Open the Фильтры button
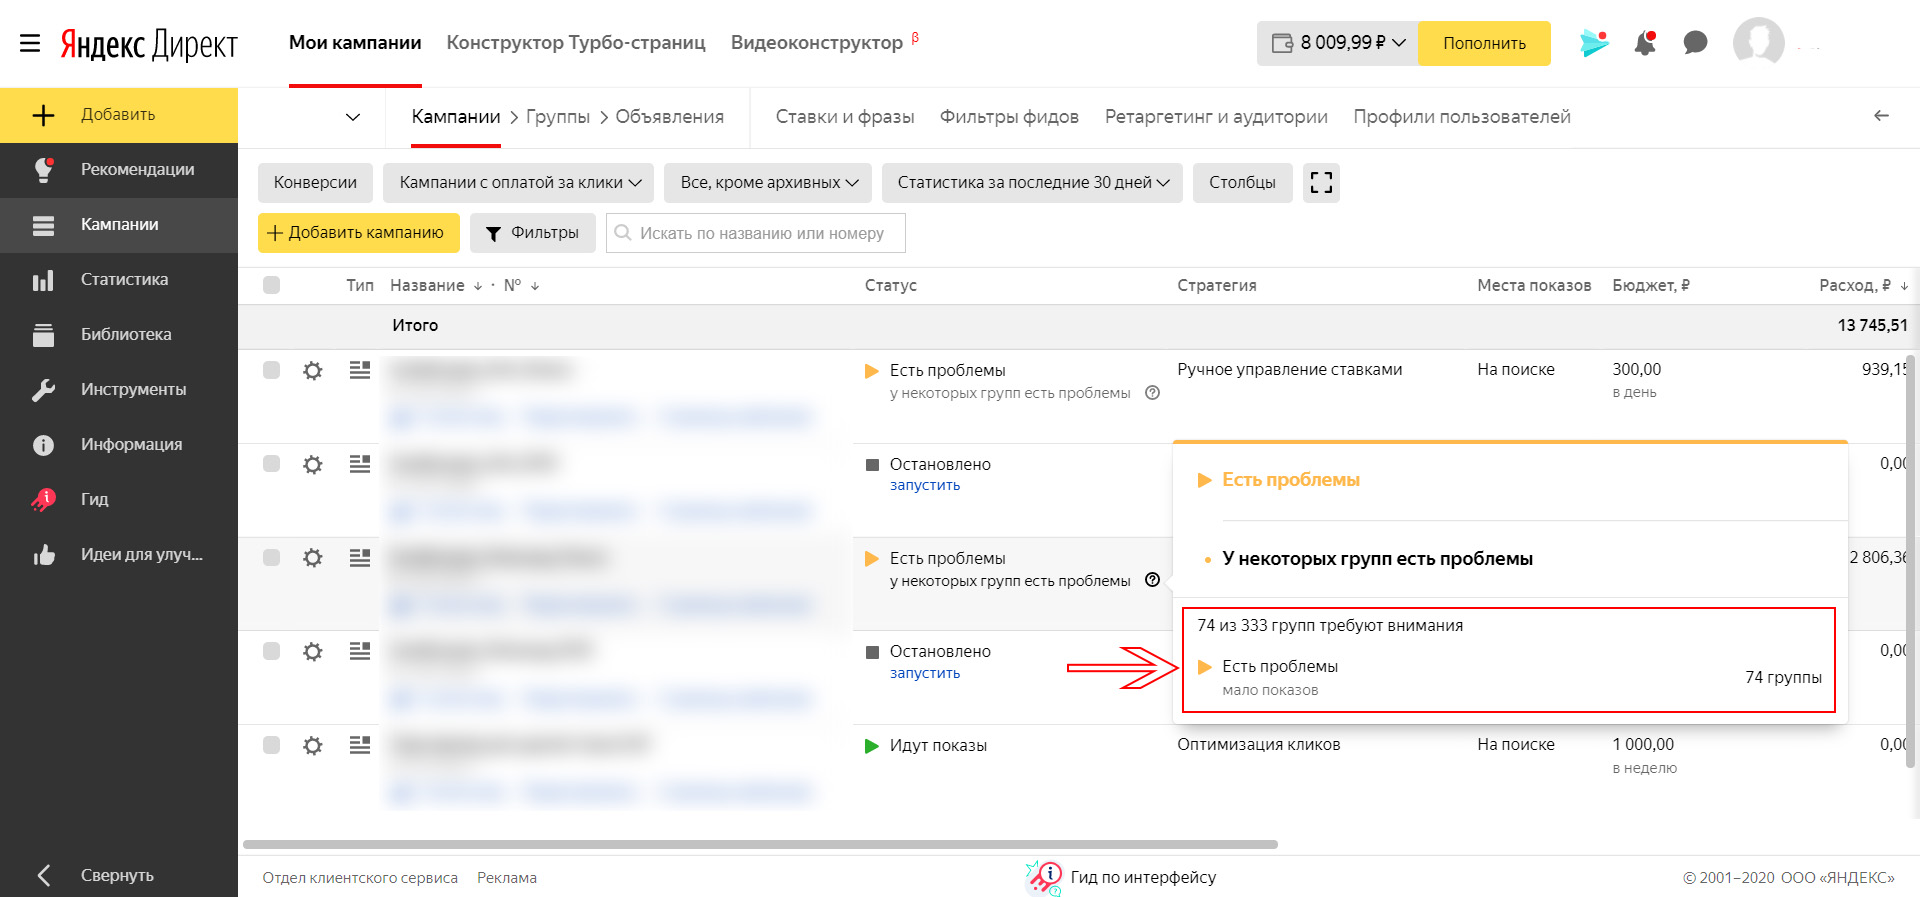This screenshot has height=897, width=1920. pyautogui.click(x=532, y=233)
